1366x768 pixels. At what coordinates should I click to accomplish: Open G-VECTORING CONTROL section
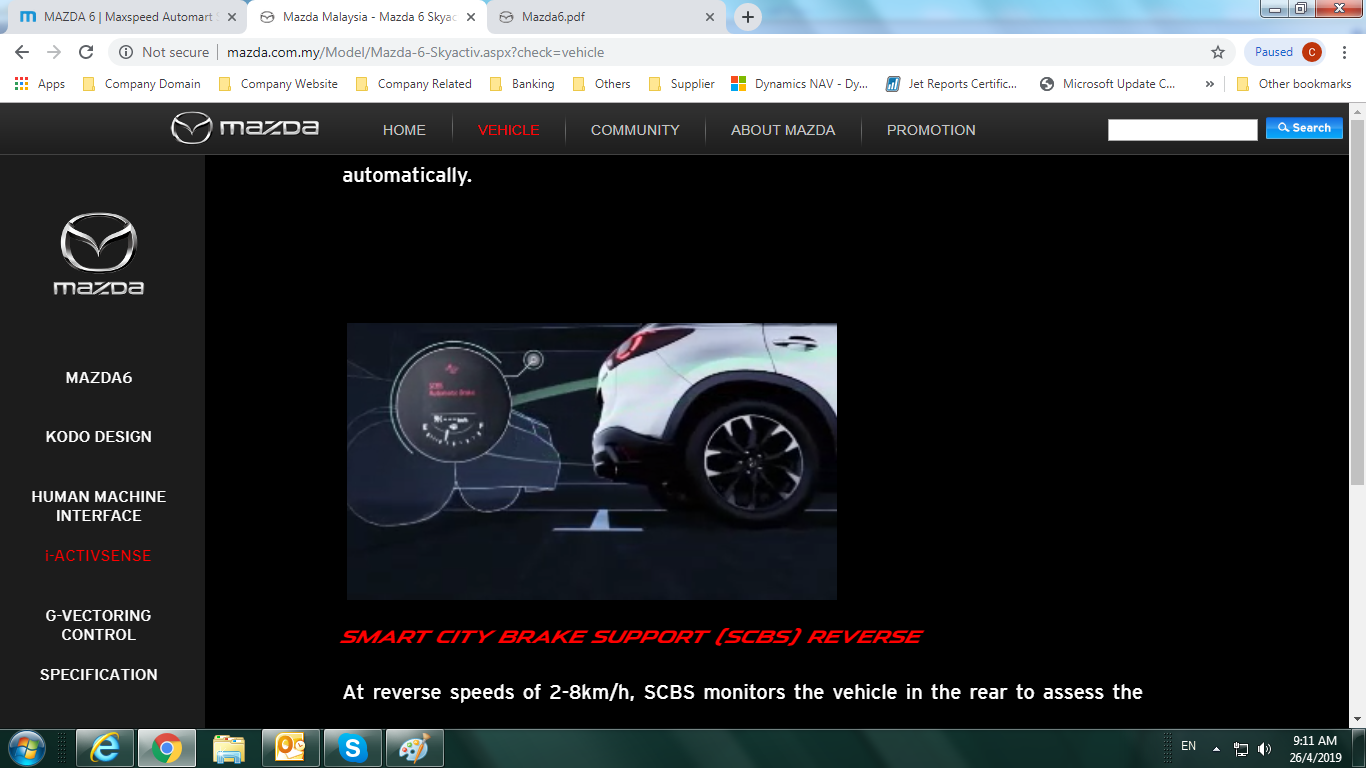tap(98, 625)
